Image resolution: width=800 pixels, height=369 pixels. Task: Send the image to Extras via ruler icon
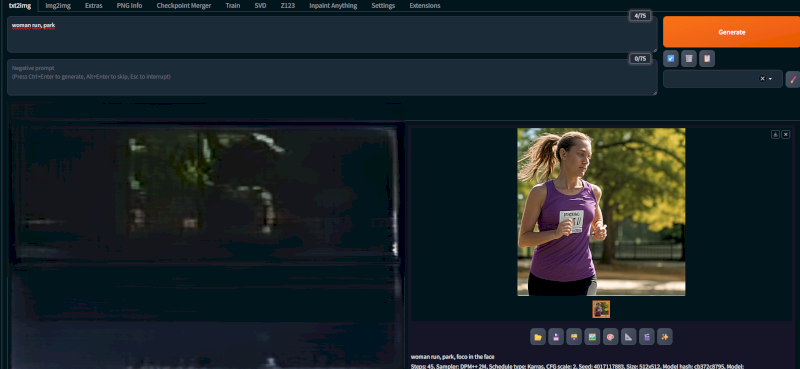coord(629,337)
